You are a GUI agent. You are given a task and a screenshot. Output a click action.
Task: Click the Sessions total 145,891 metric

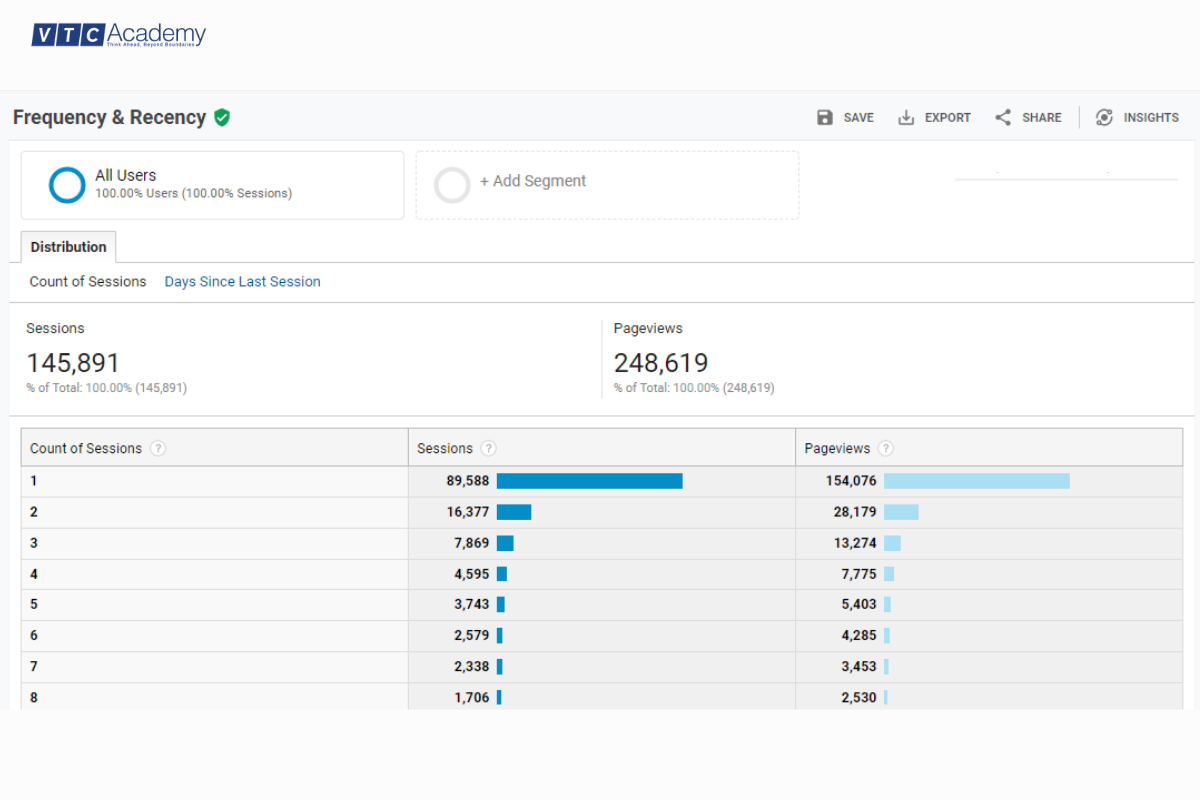(x=73, y=362)
